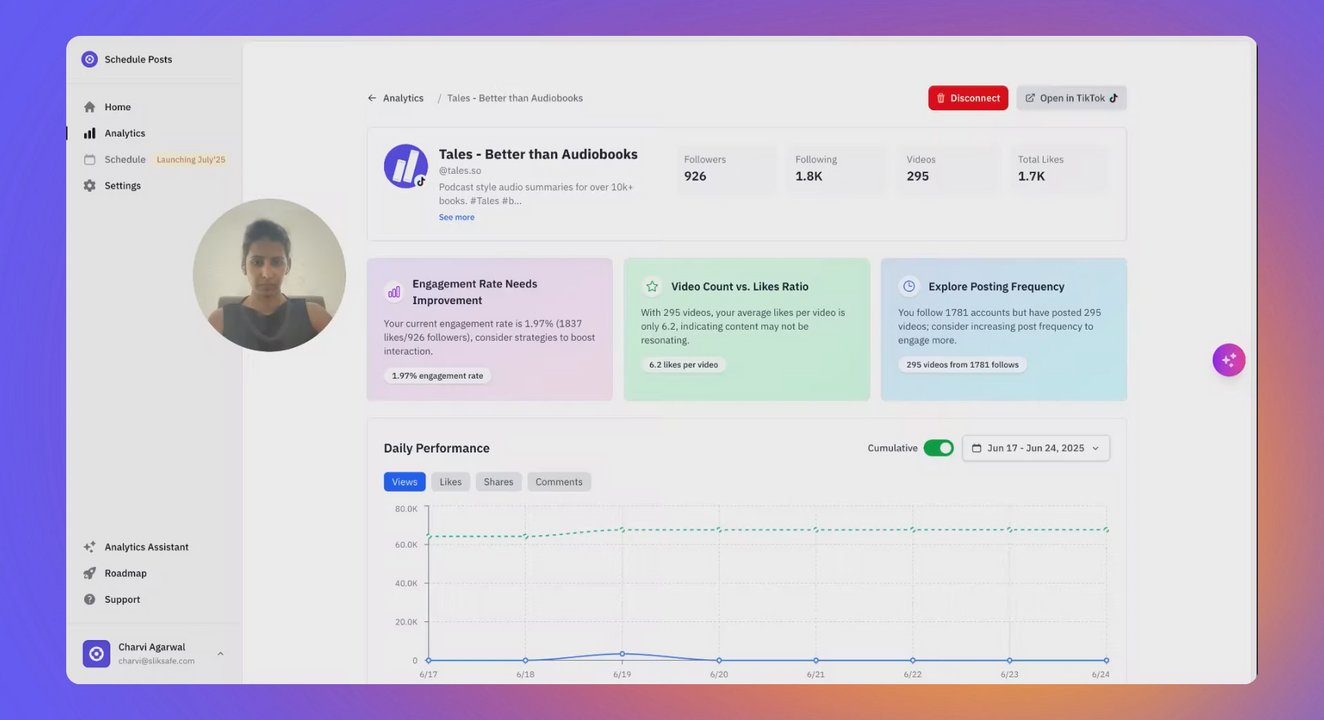
Task: Click the 6/19 data point on blue line
Action: coord(622,654)
